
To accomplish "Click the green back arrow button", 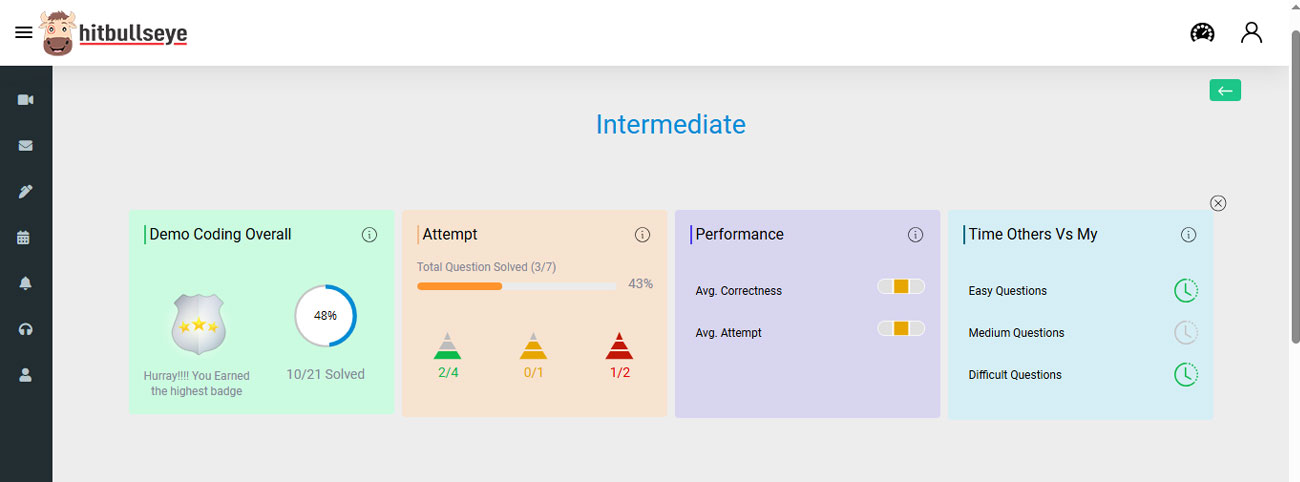I will (x=1225, y=91).
